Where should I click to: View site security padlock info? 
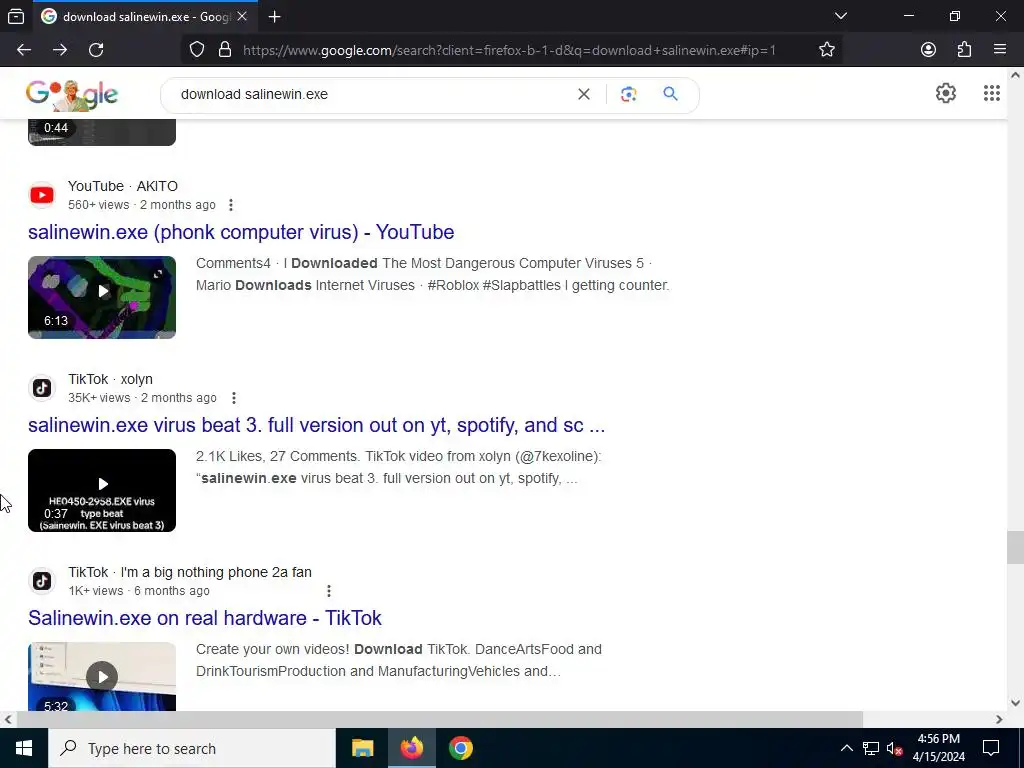(225, 50)
